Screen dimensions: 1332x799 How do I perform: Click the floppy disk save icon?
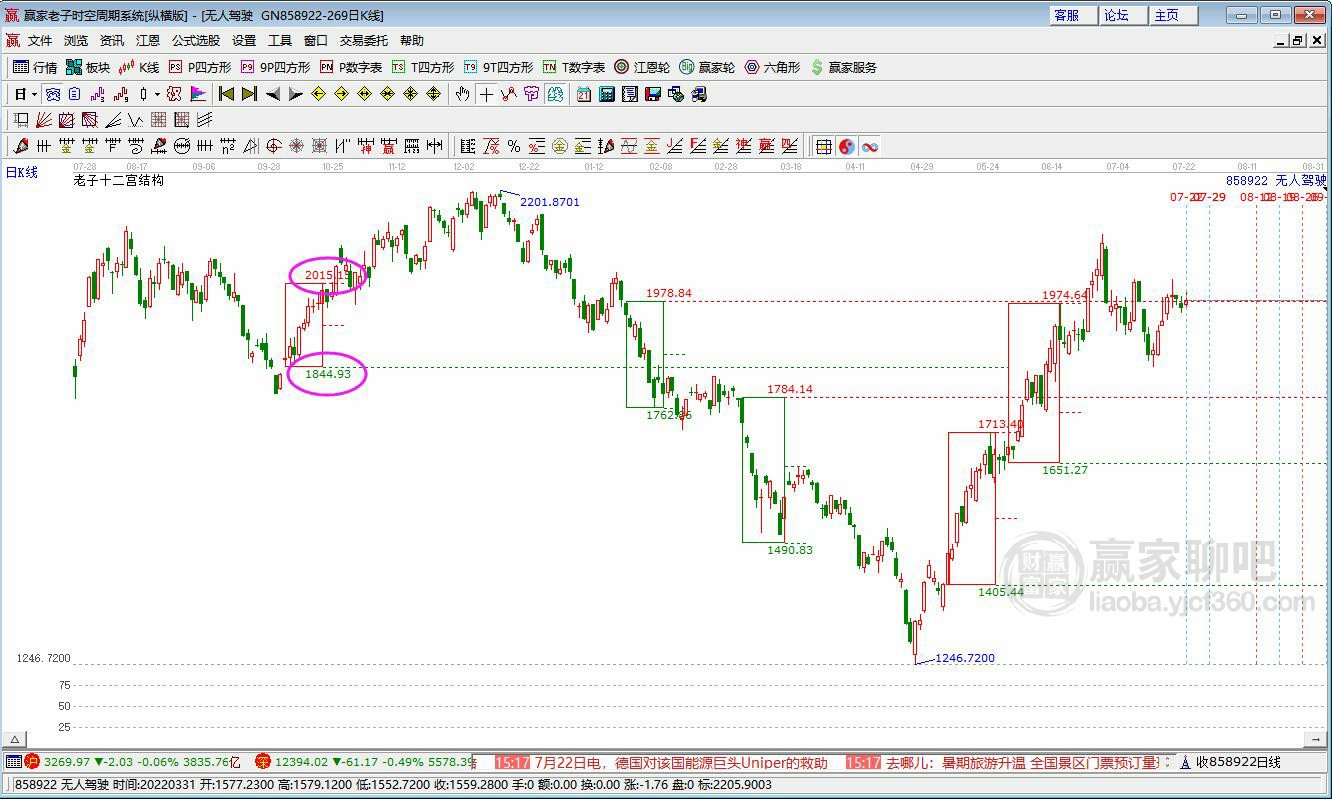point(653,94)
